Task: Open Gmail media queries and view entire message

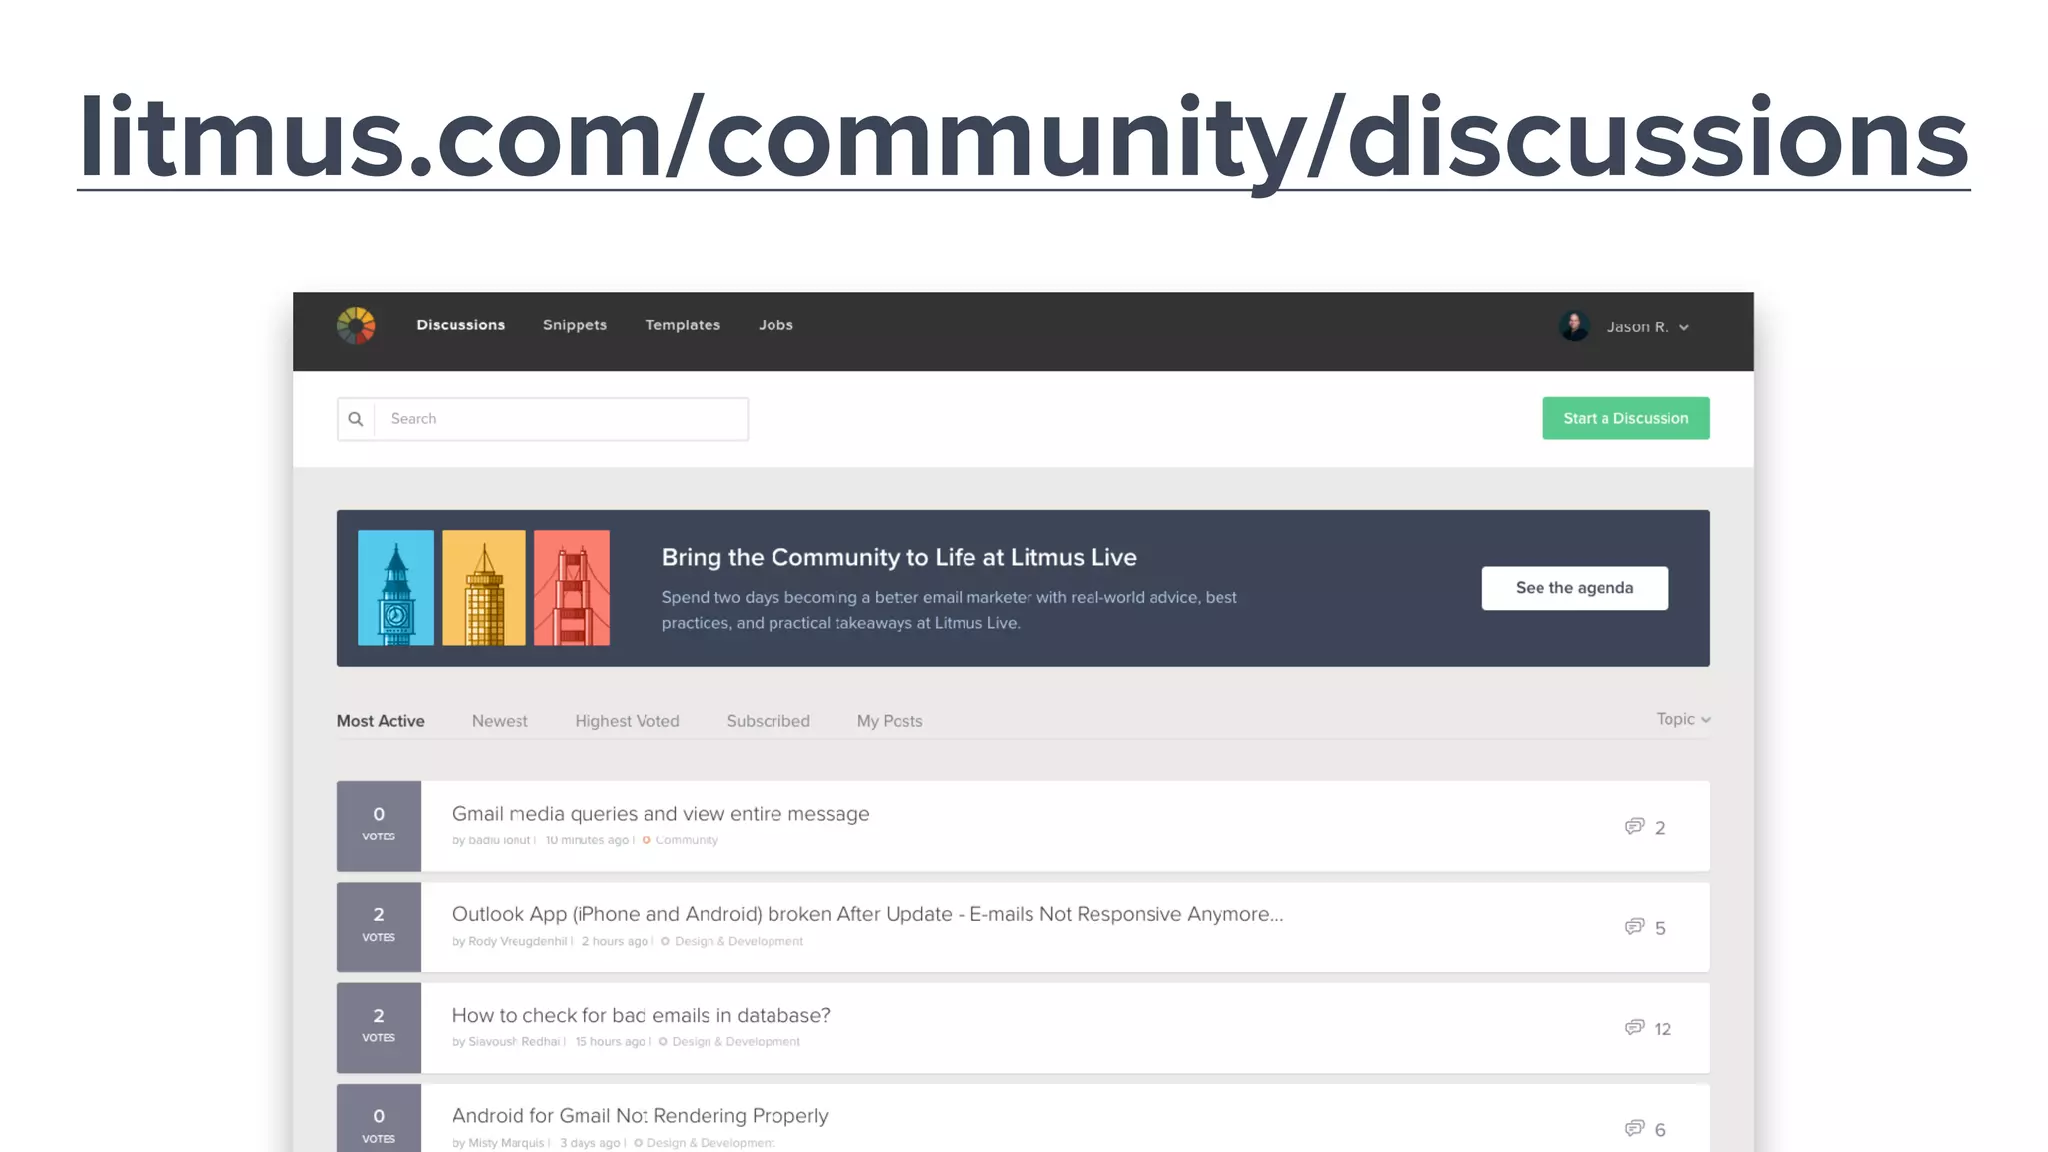Action: tap(660, 814)
